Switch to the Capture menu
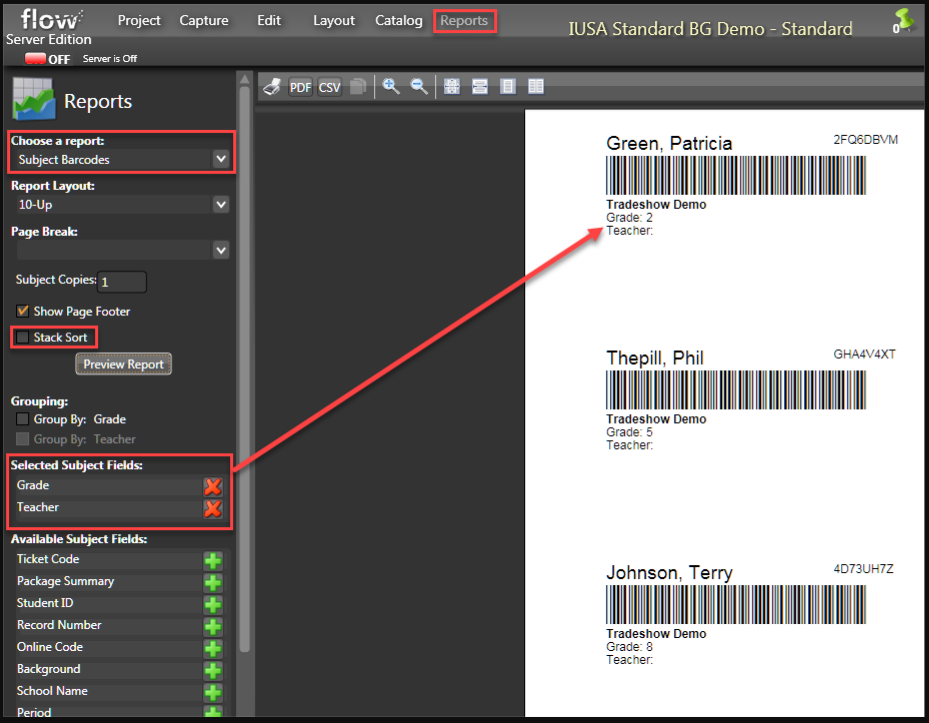The image size is (929, 723). [204, 20]
